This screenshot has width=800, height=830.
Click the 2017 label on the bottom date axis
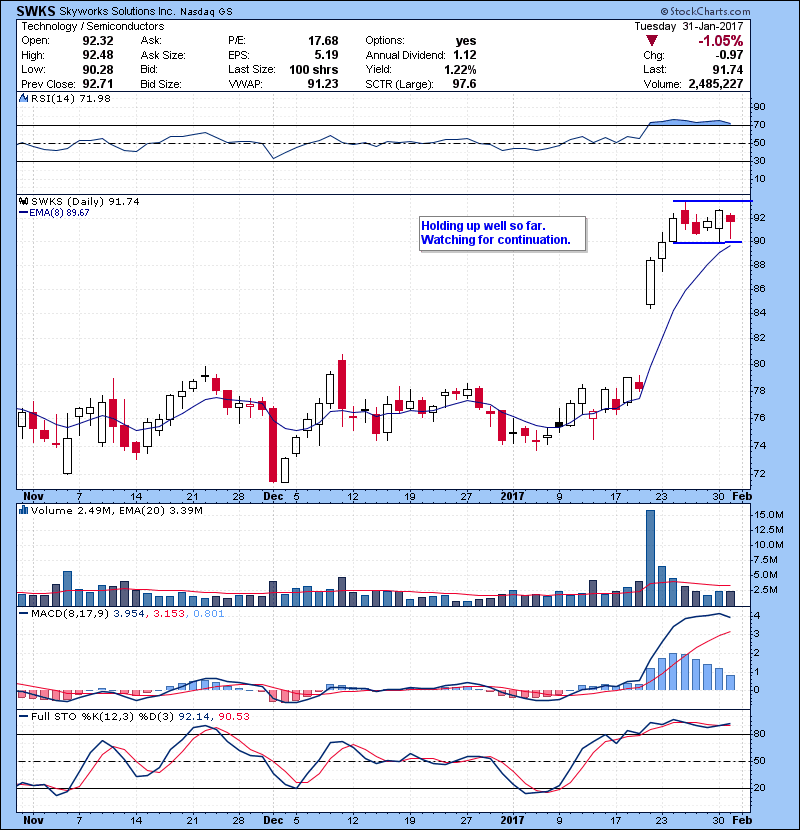click(512, 820)
